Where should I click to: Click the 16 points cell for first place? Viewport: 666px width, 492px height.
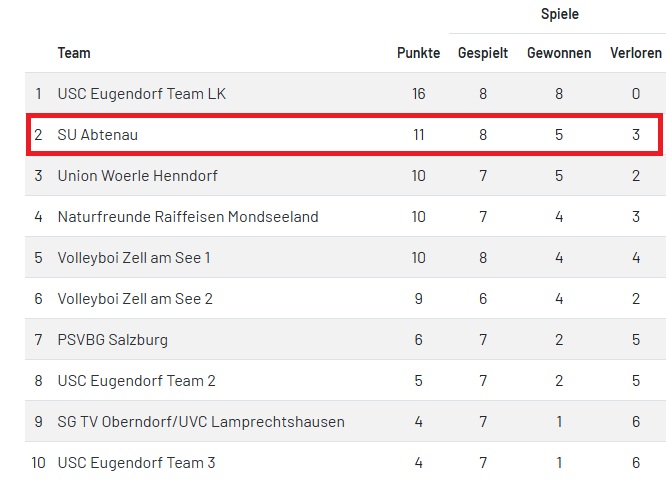pyautogui.click(x=418, y=94)
